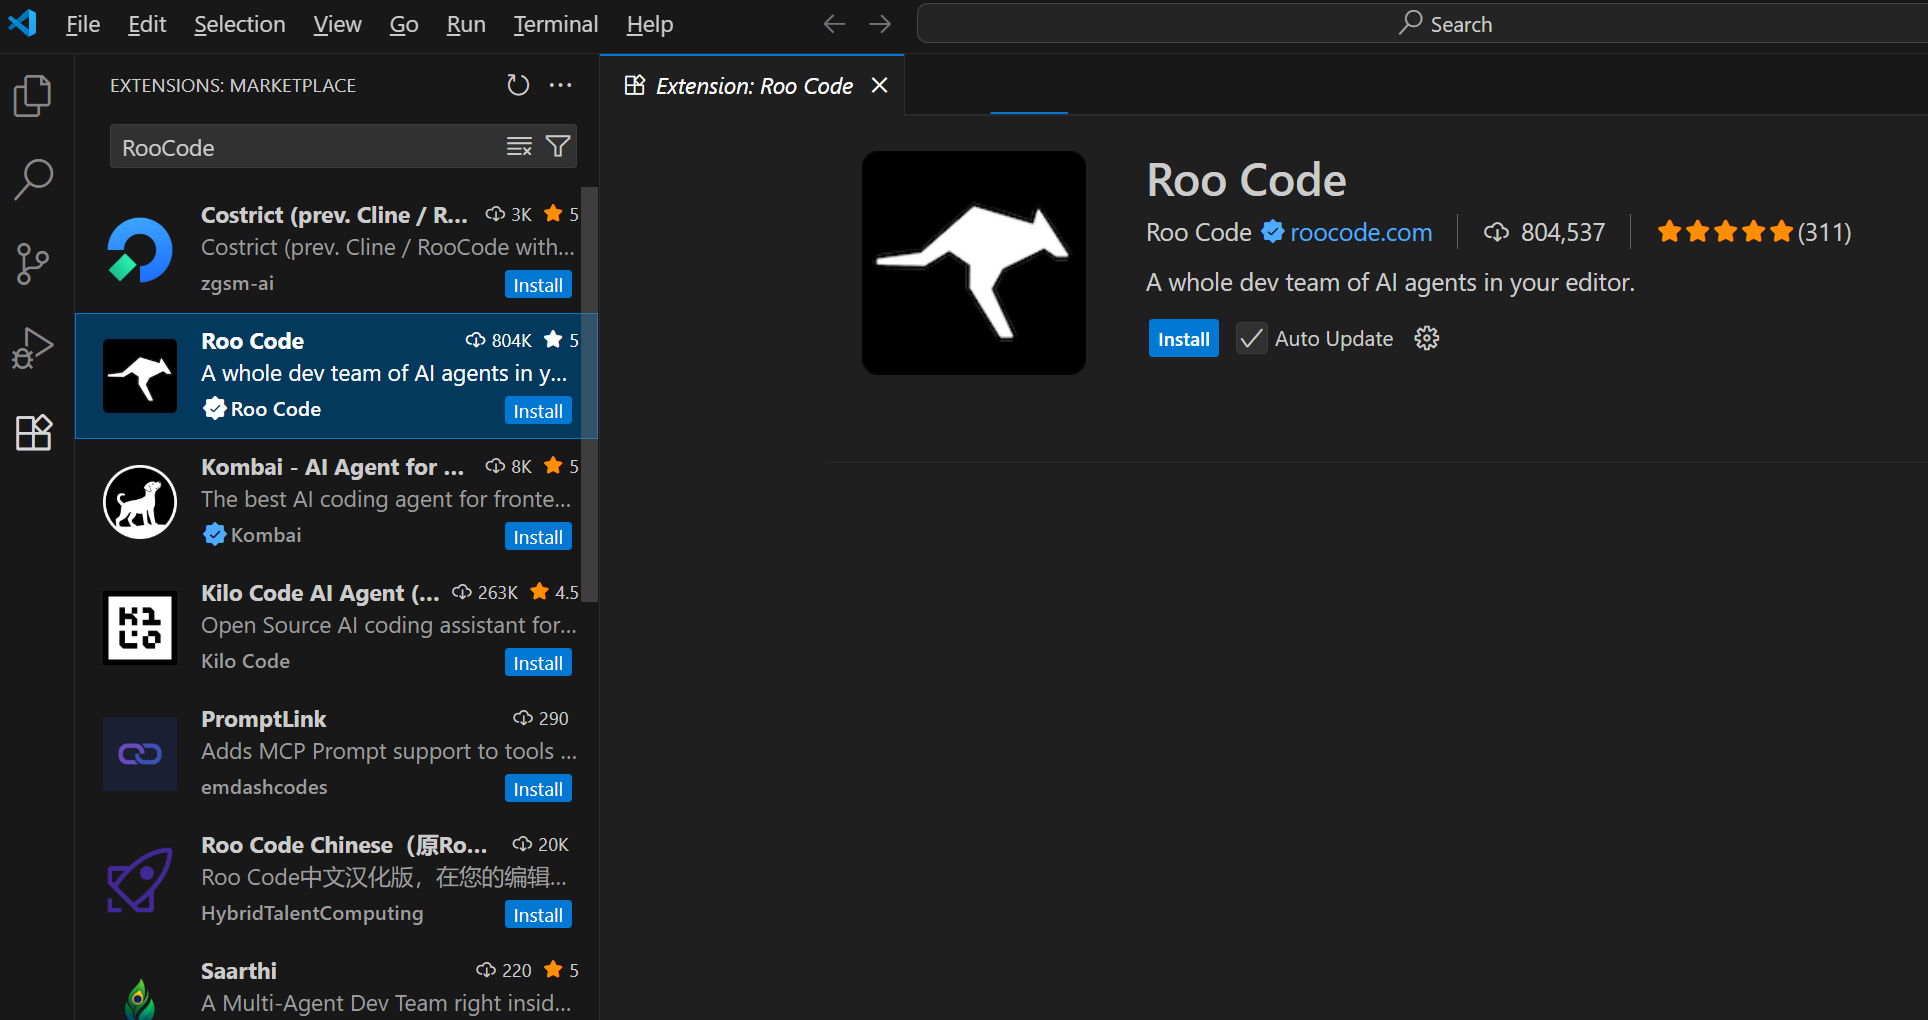This screenshot has height=1020, width=1928.
Task: Install Roo Code from detail page
Action: [1183, 339]
